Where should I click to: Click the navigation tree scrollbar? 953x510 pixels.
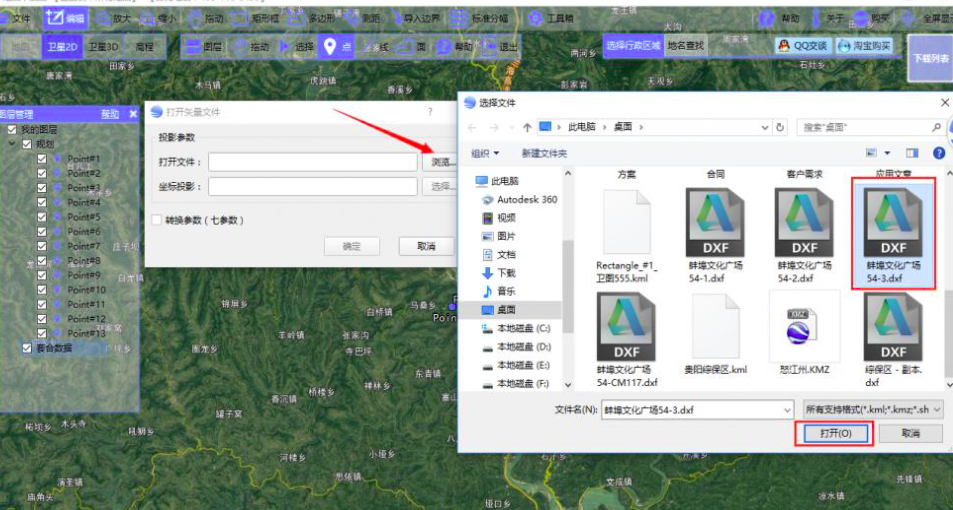[568, 286]
